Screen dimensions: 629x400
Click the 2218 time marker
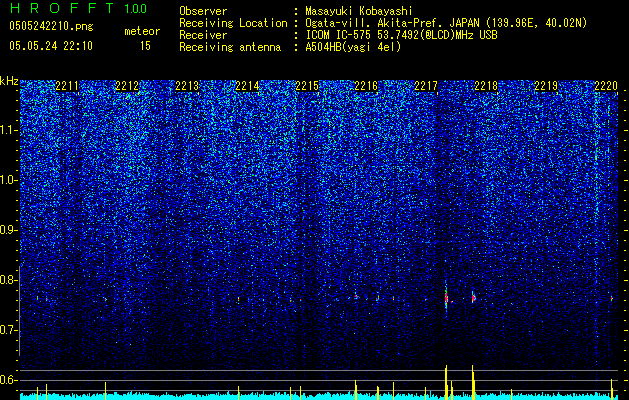(486, 86)
